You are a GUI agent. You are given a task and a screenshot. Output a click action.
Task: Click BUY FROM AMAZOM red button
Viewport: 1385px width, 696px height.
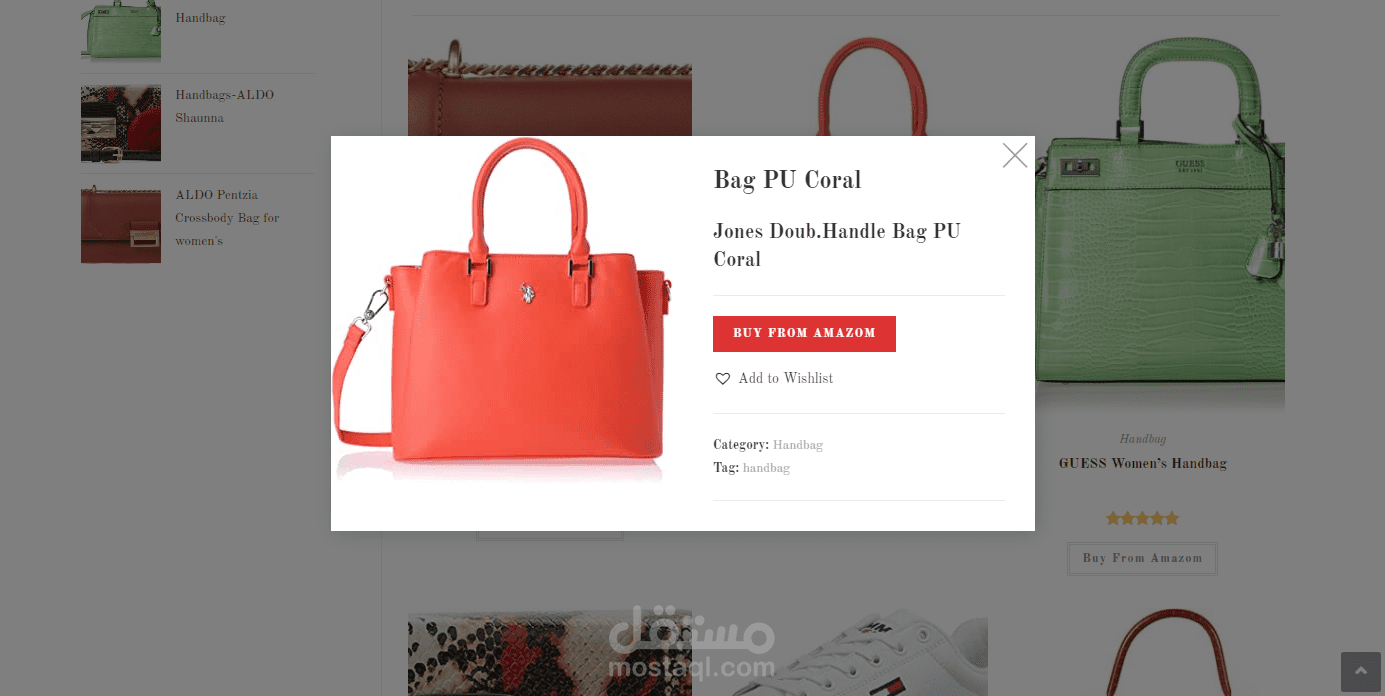[804, 334]
